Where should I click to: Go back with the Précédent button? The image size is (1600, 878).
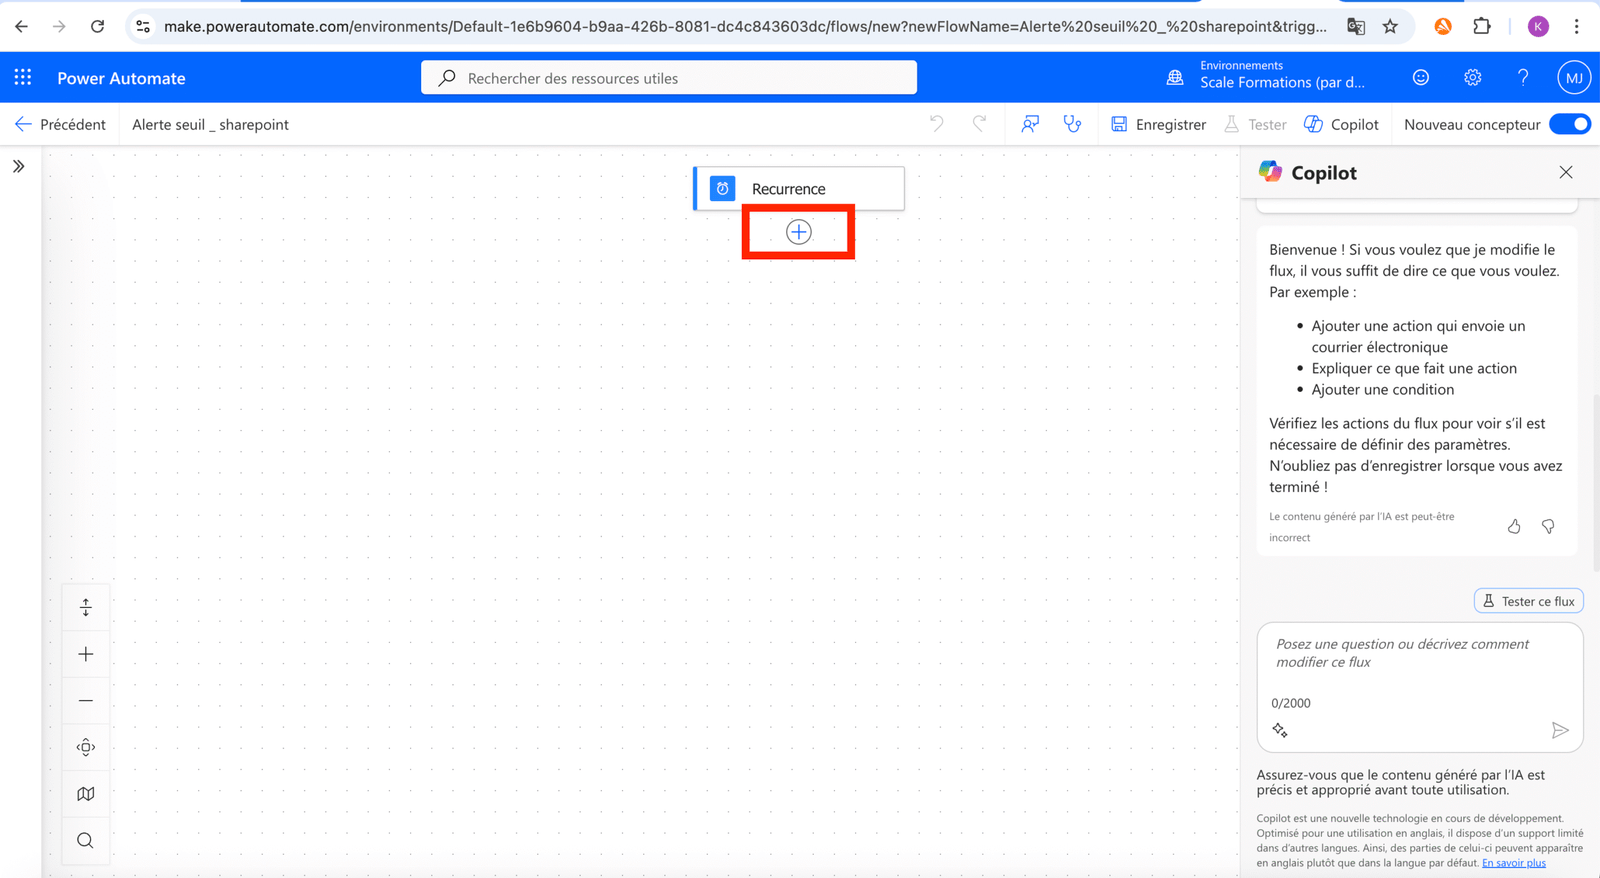tap(60, 124)
